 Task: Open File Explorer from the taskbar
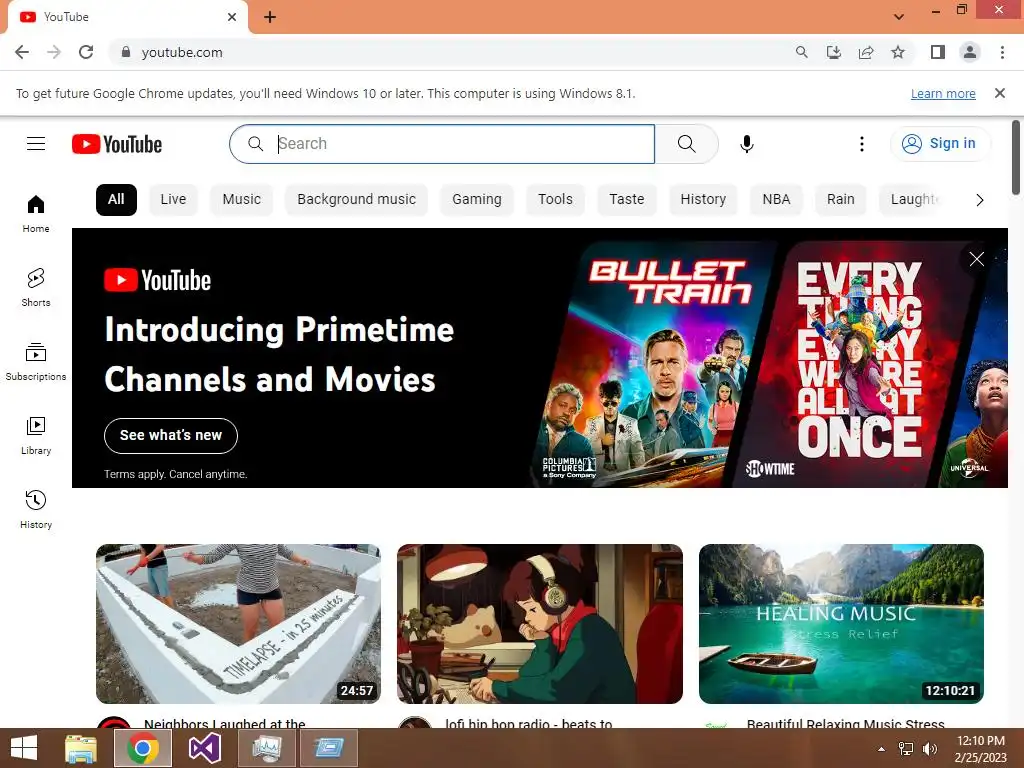tap(80, 748)
